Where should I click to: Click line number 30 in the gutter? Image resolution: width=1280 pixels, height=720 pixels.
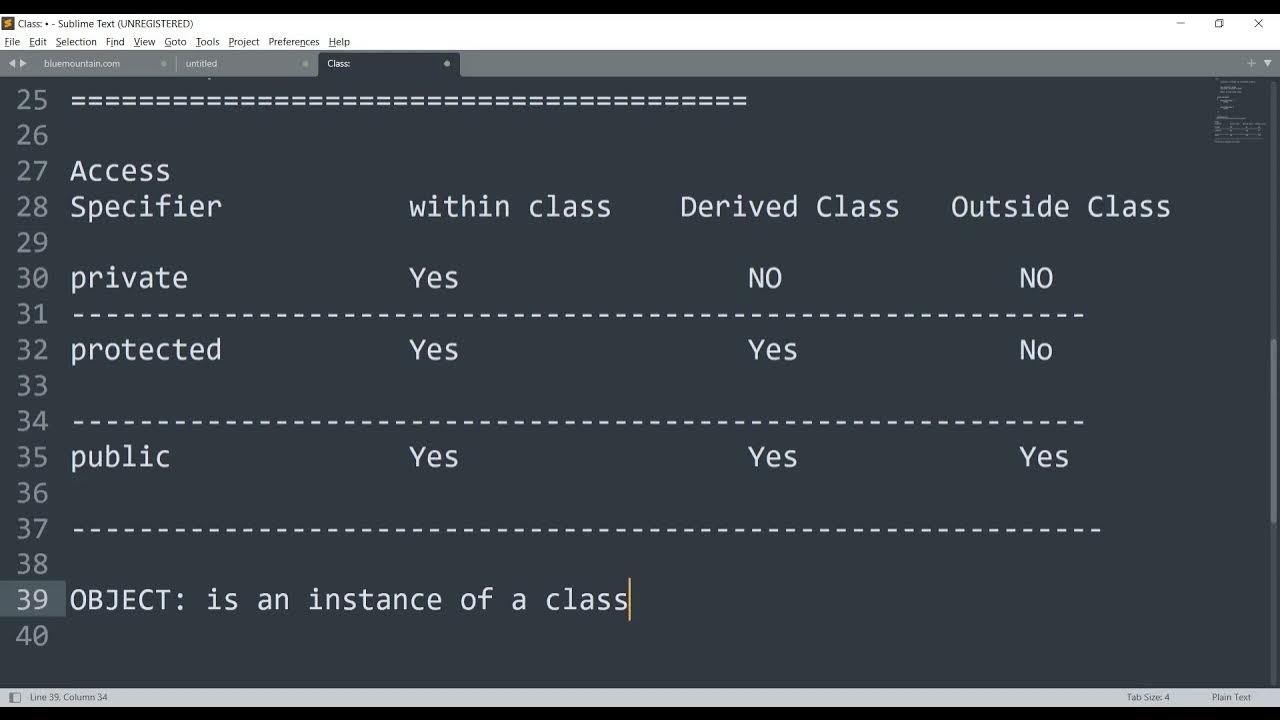click(x=32, y=278)
